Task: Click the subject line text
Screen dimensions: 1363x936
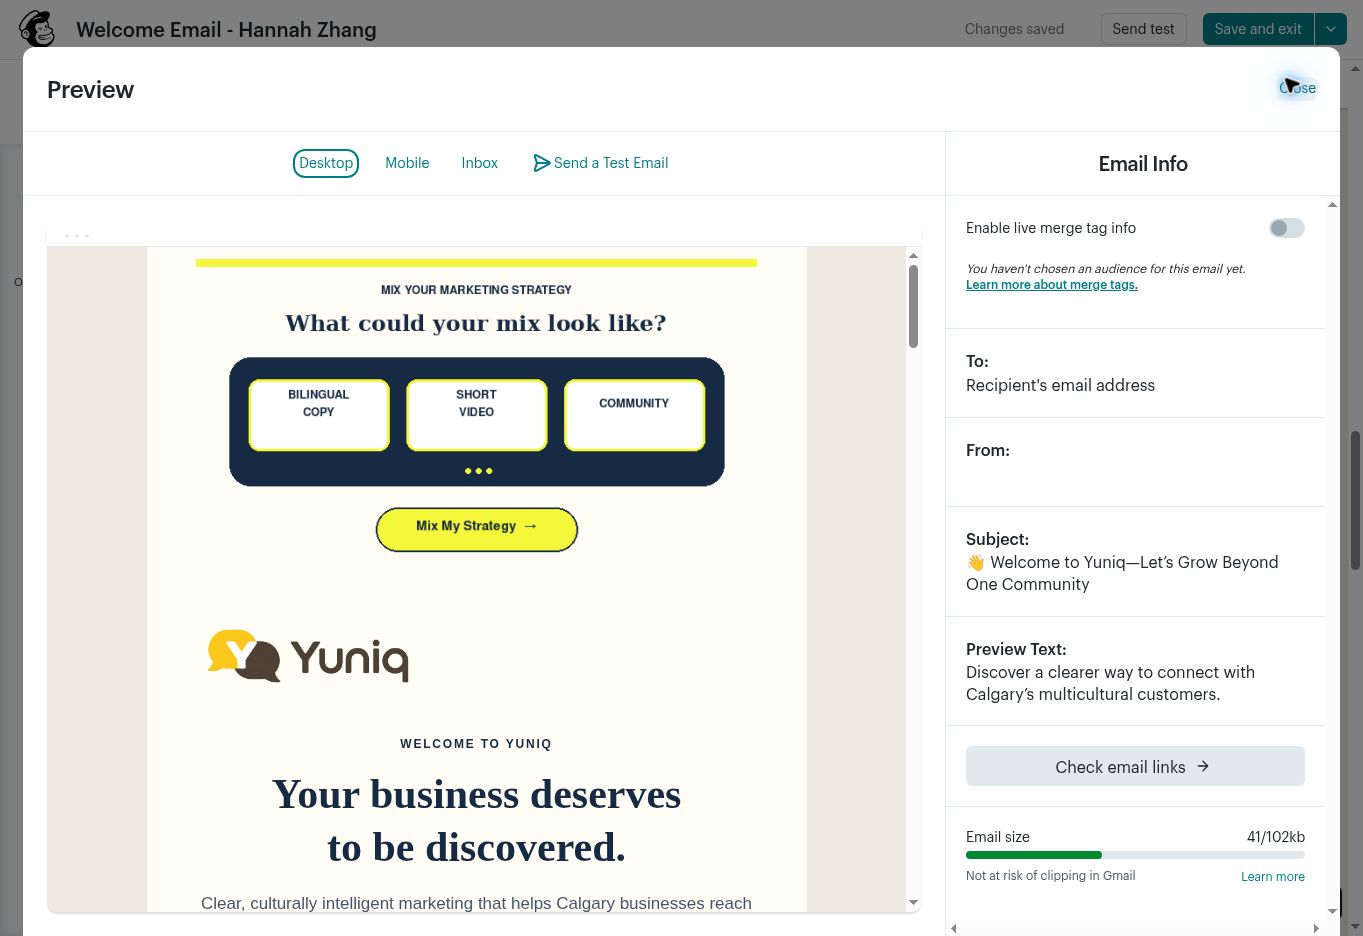Action: 1122,573
